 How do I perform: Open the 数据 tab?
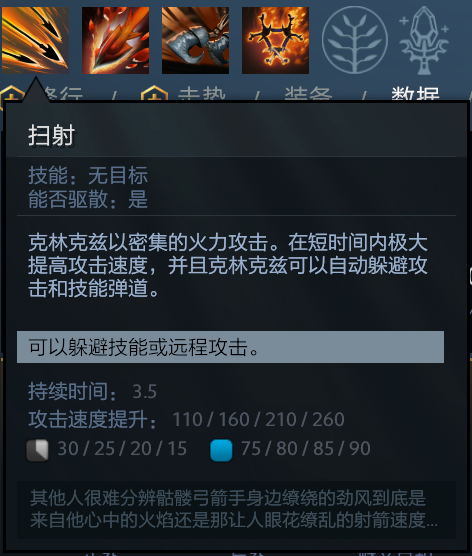[x=415, y=94]
